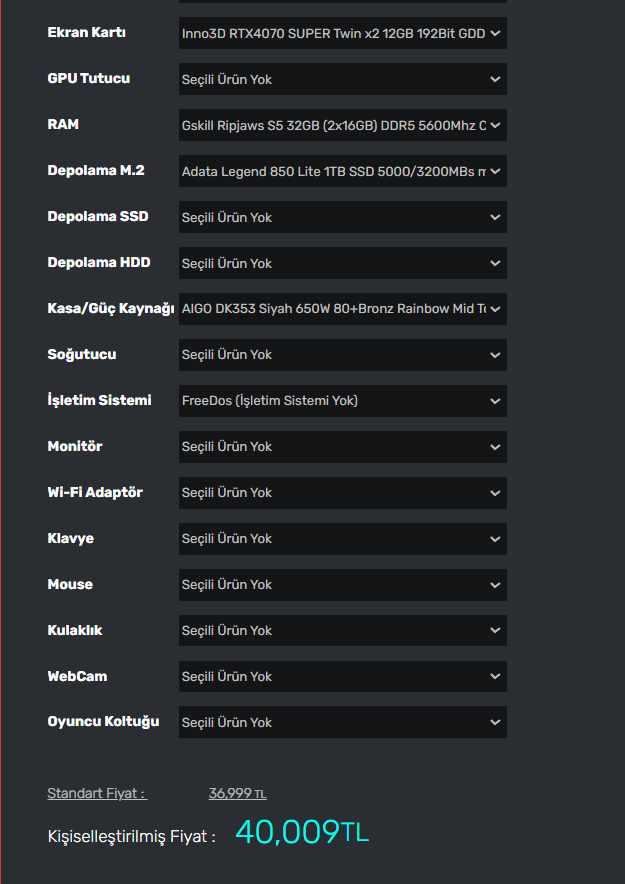This screenshot has height=884, width=625.
Task: Click the Standart Fiyat label
Action: pos(96,794)
